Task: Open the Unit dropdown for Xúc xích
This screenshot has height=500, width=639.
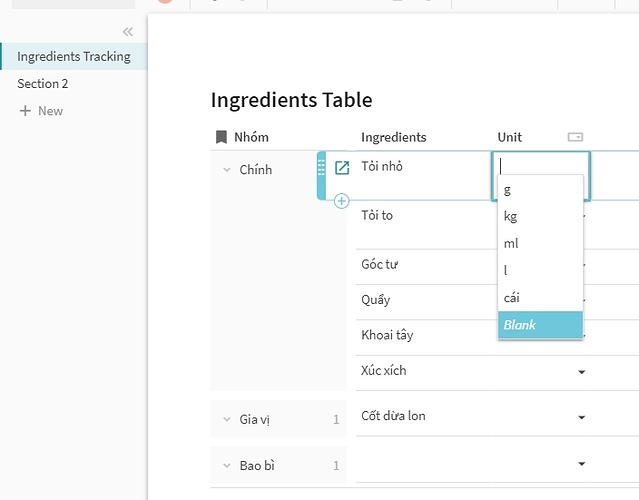Action: pyautogui.click(x=582, y=372)
